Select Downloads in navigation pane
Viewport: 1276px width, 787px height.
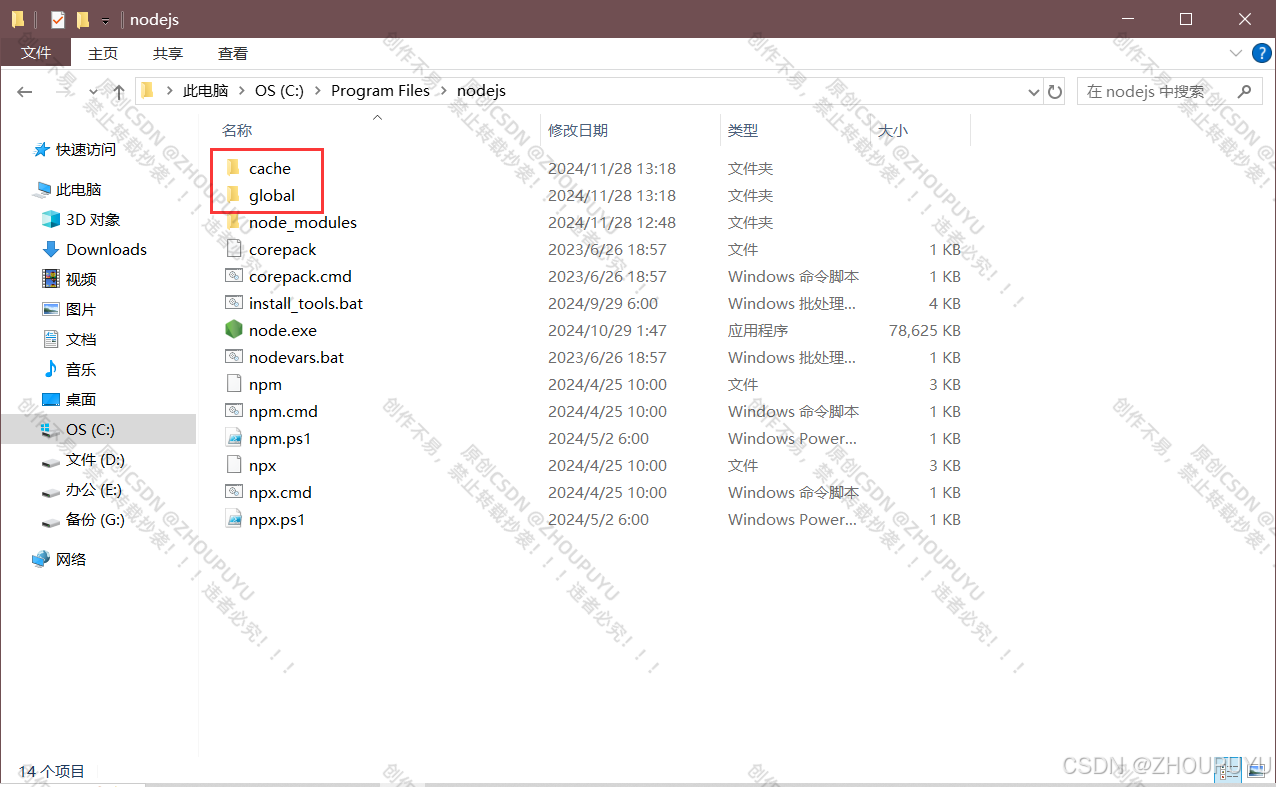pyautogui.click(x=106, y=249)
